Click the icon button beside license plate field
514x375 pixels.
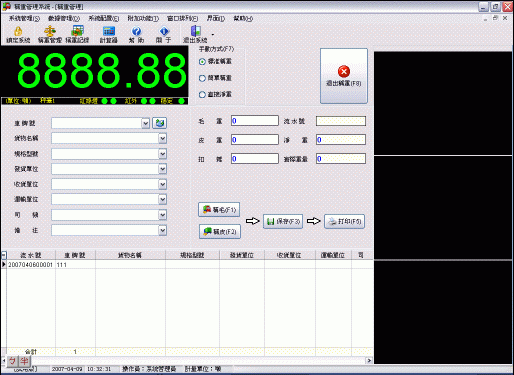(x=160, y=123)
